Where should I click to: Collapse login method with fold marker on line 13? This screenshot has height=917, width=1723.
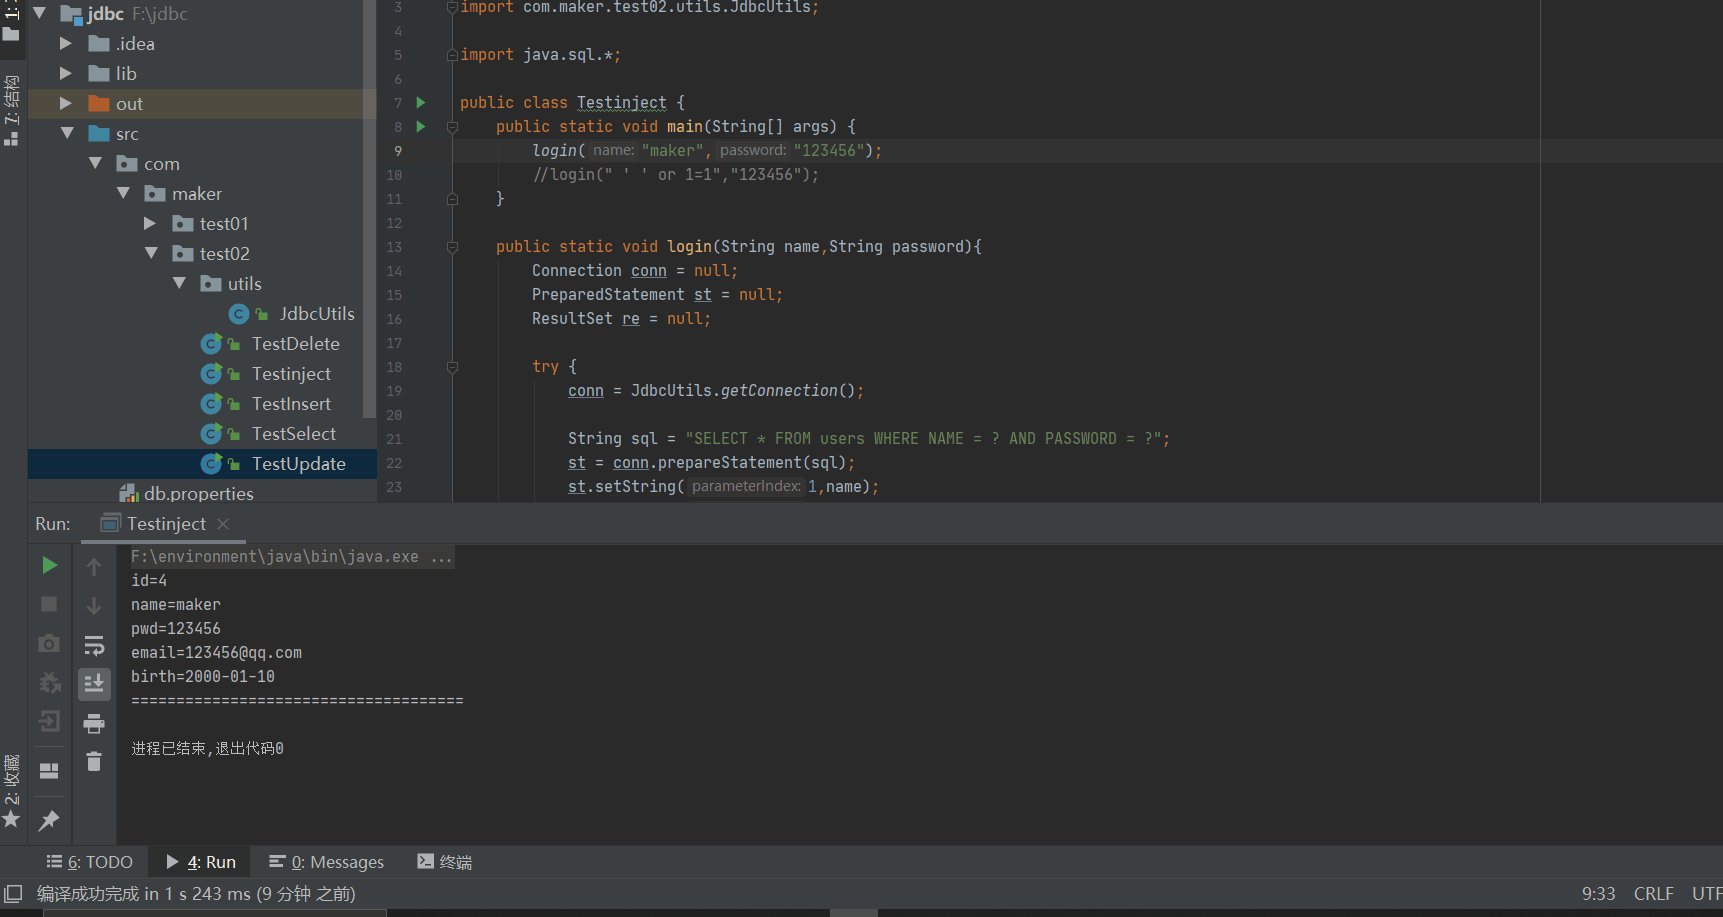pos(452,247)
